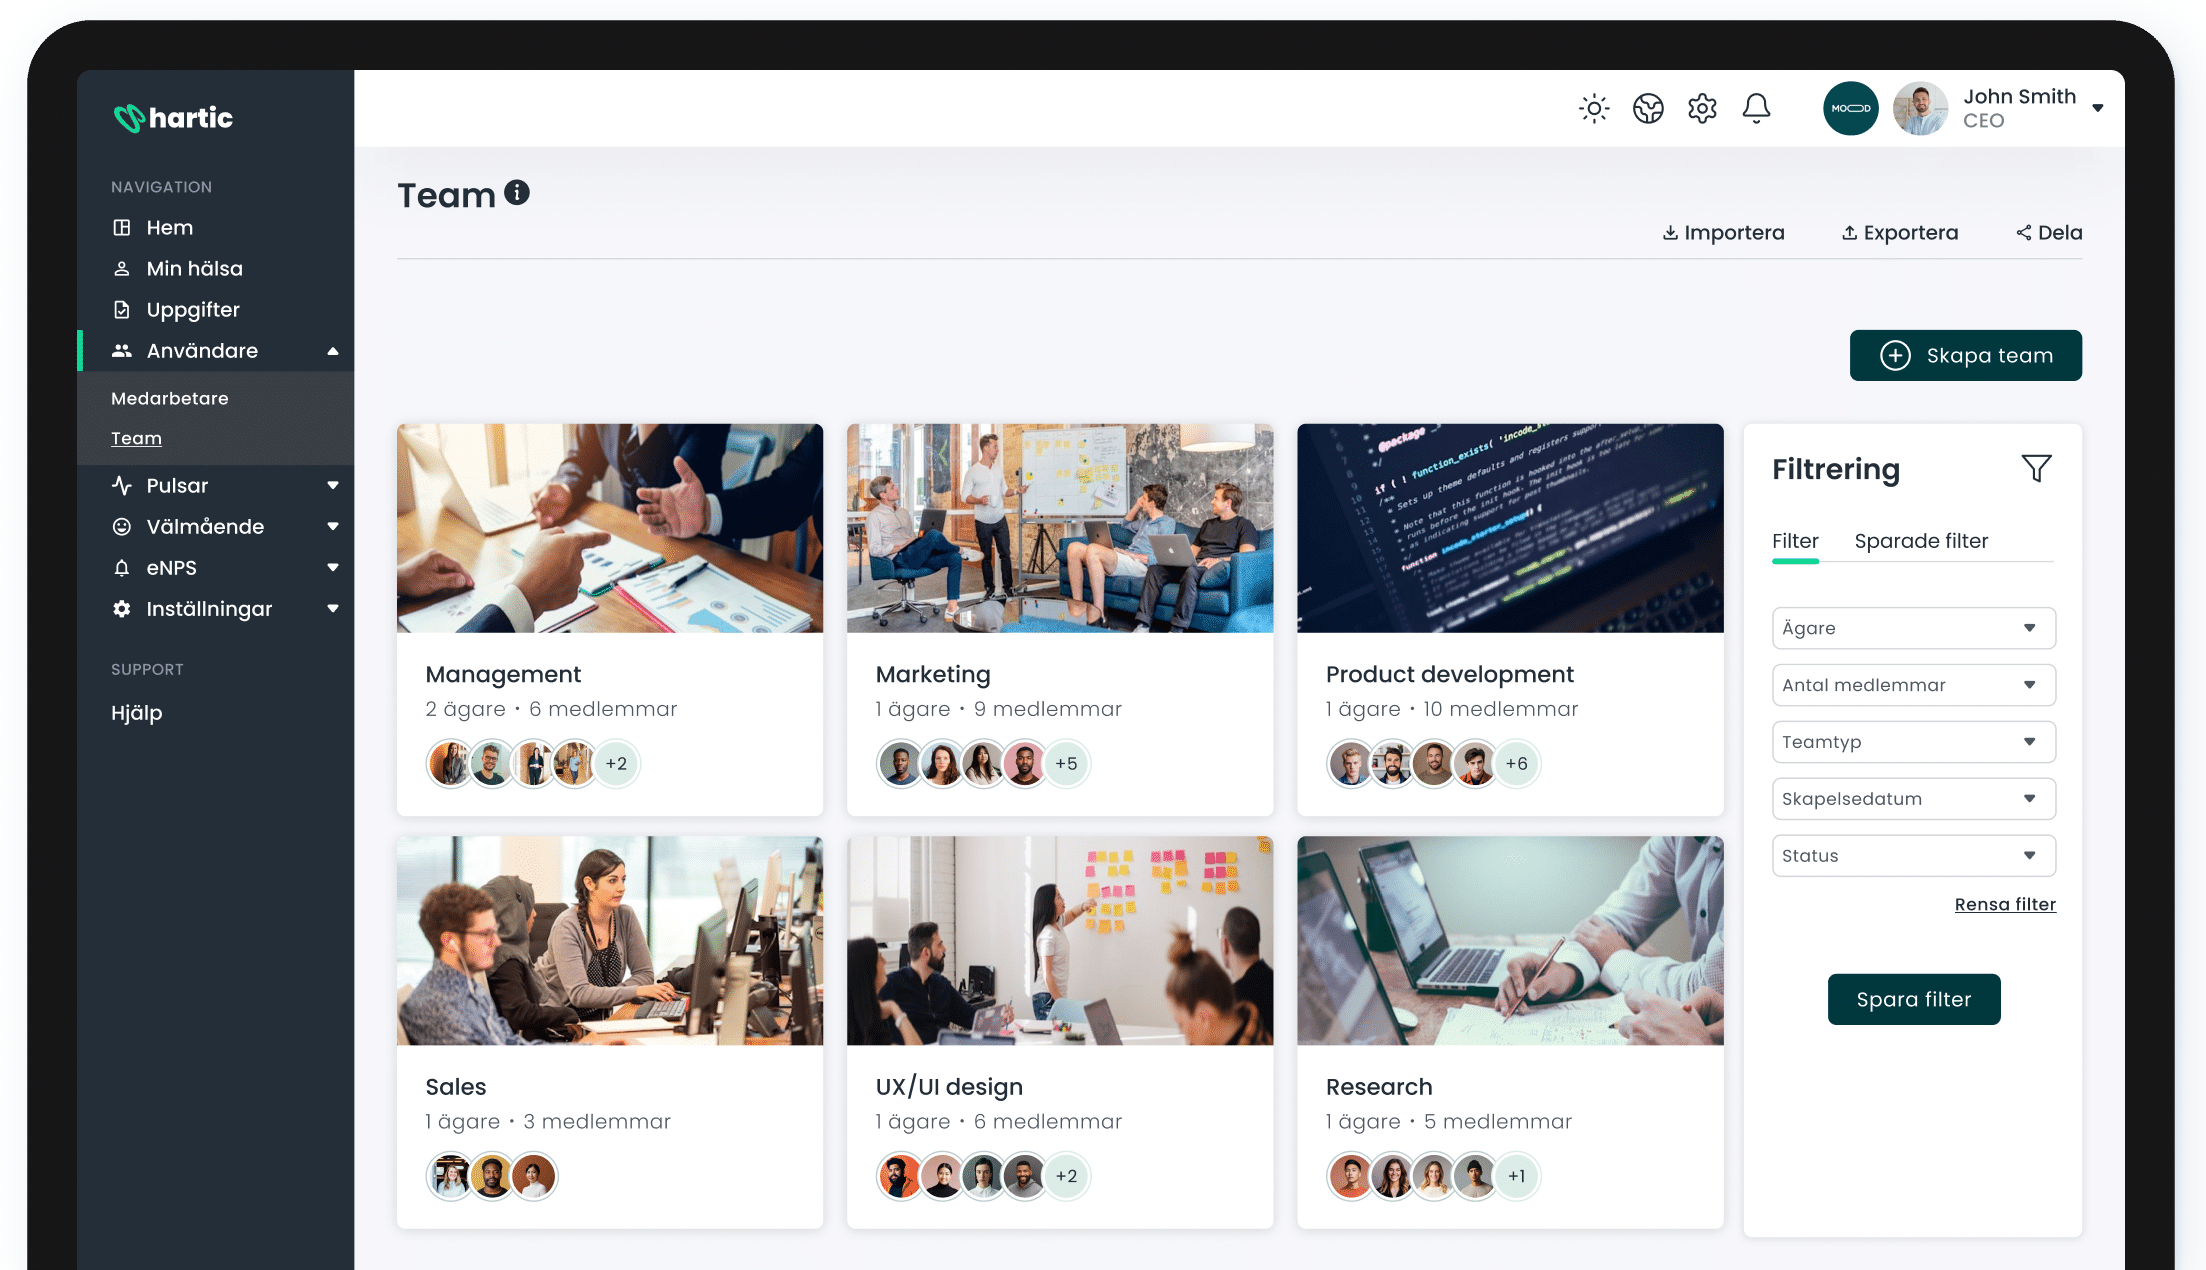Click the Skapa team button
This screenshot has height=1270, width=2206.
(1965, 355)
